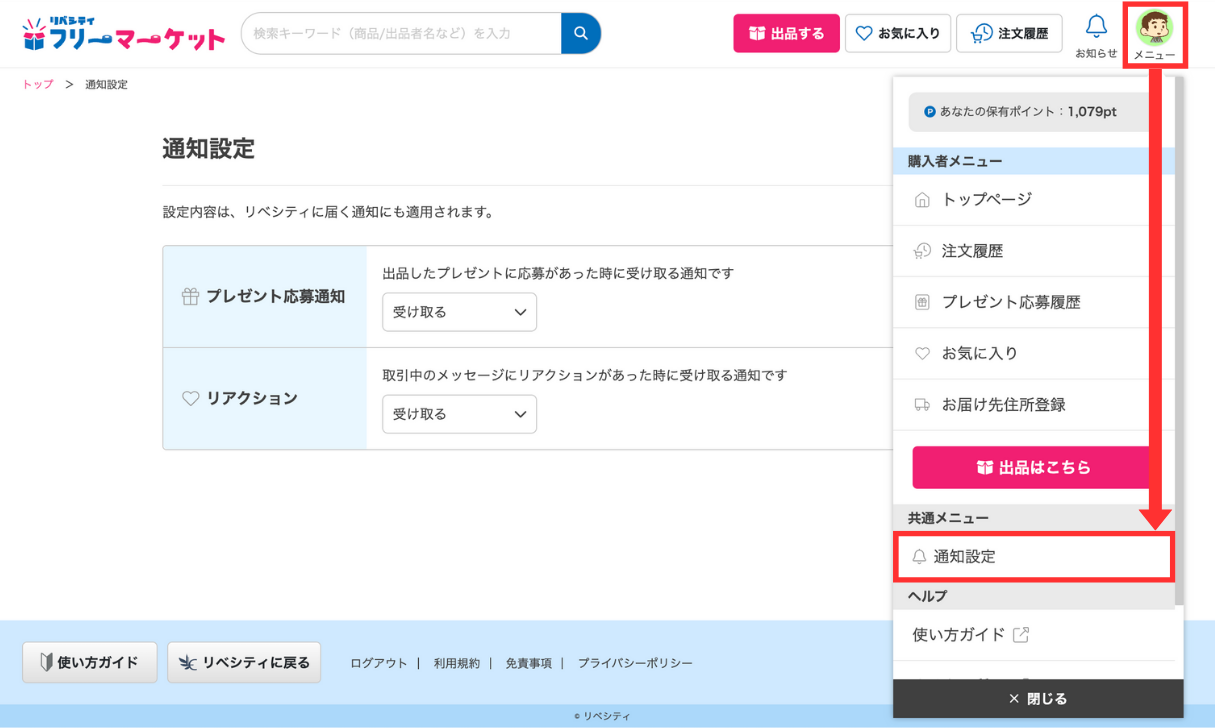This screenshot has width=1215, height=728.
Task: Select お届け先住所登録 in the menu
Action: [x=1003, y=404]
